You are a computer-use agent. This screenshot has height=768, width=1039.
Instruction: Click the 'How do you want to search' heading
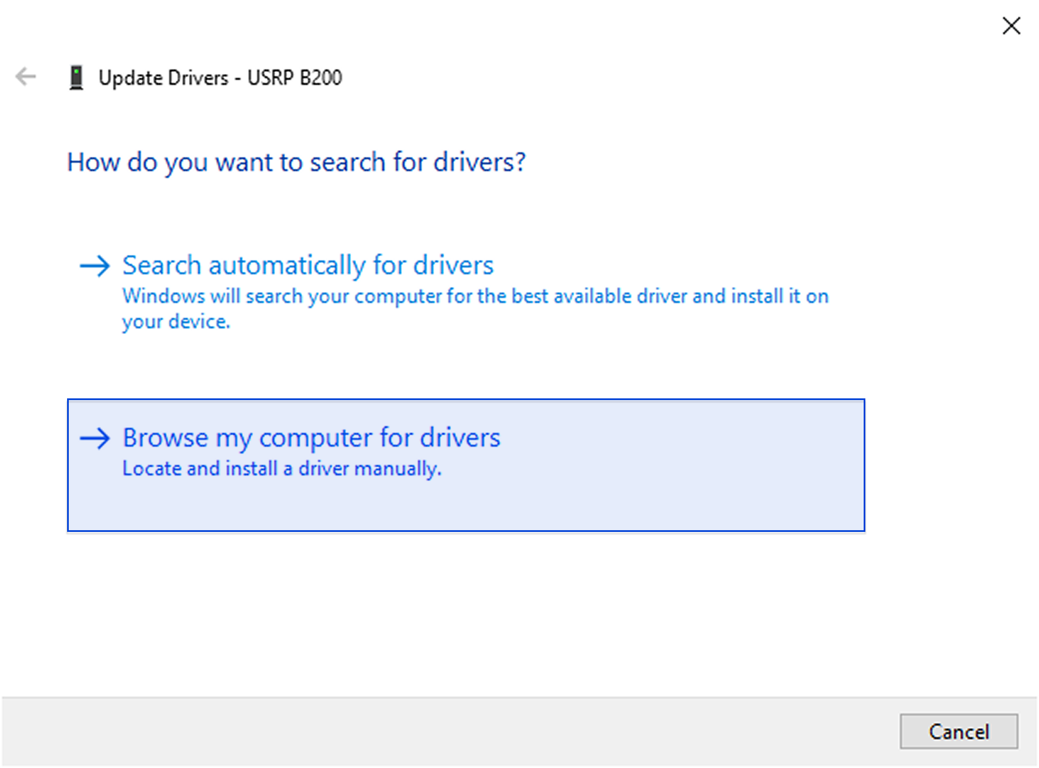[296, 162]
